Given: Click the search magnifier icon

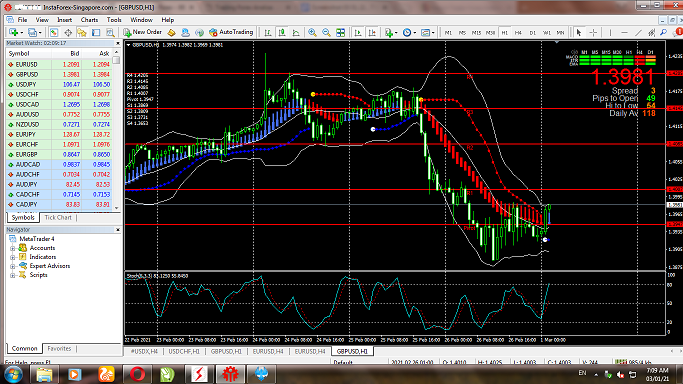Looking at the screenshot, I should point(664,32).
